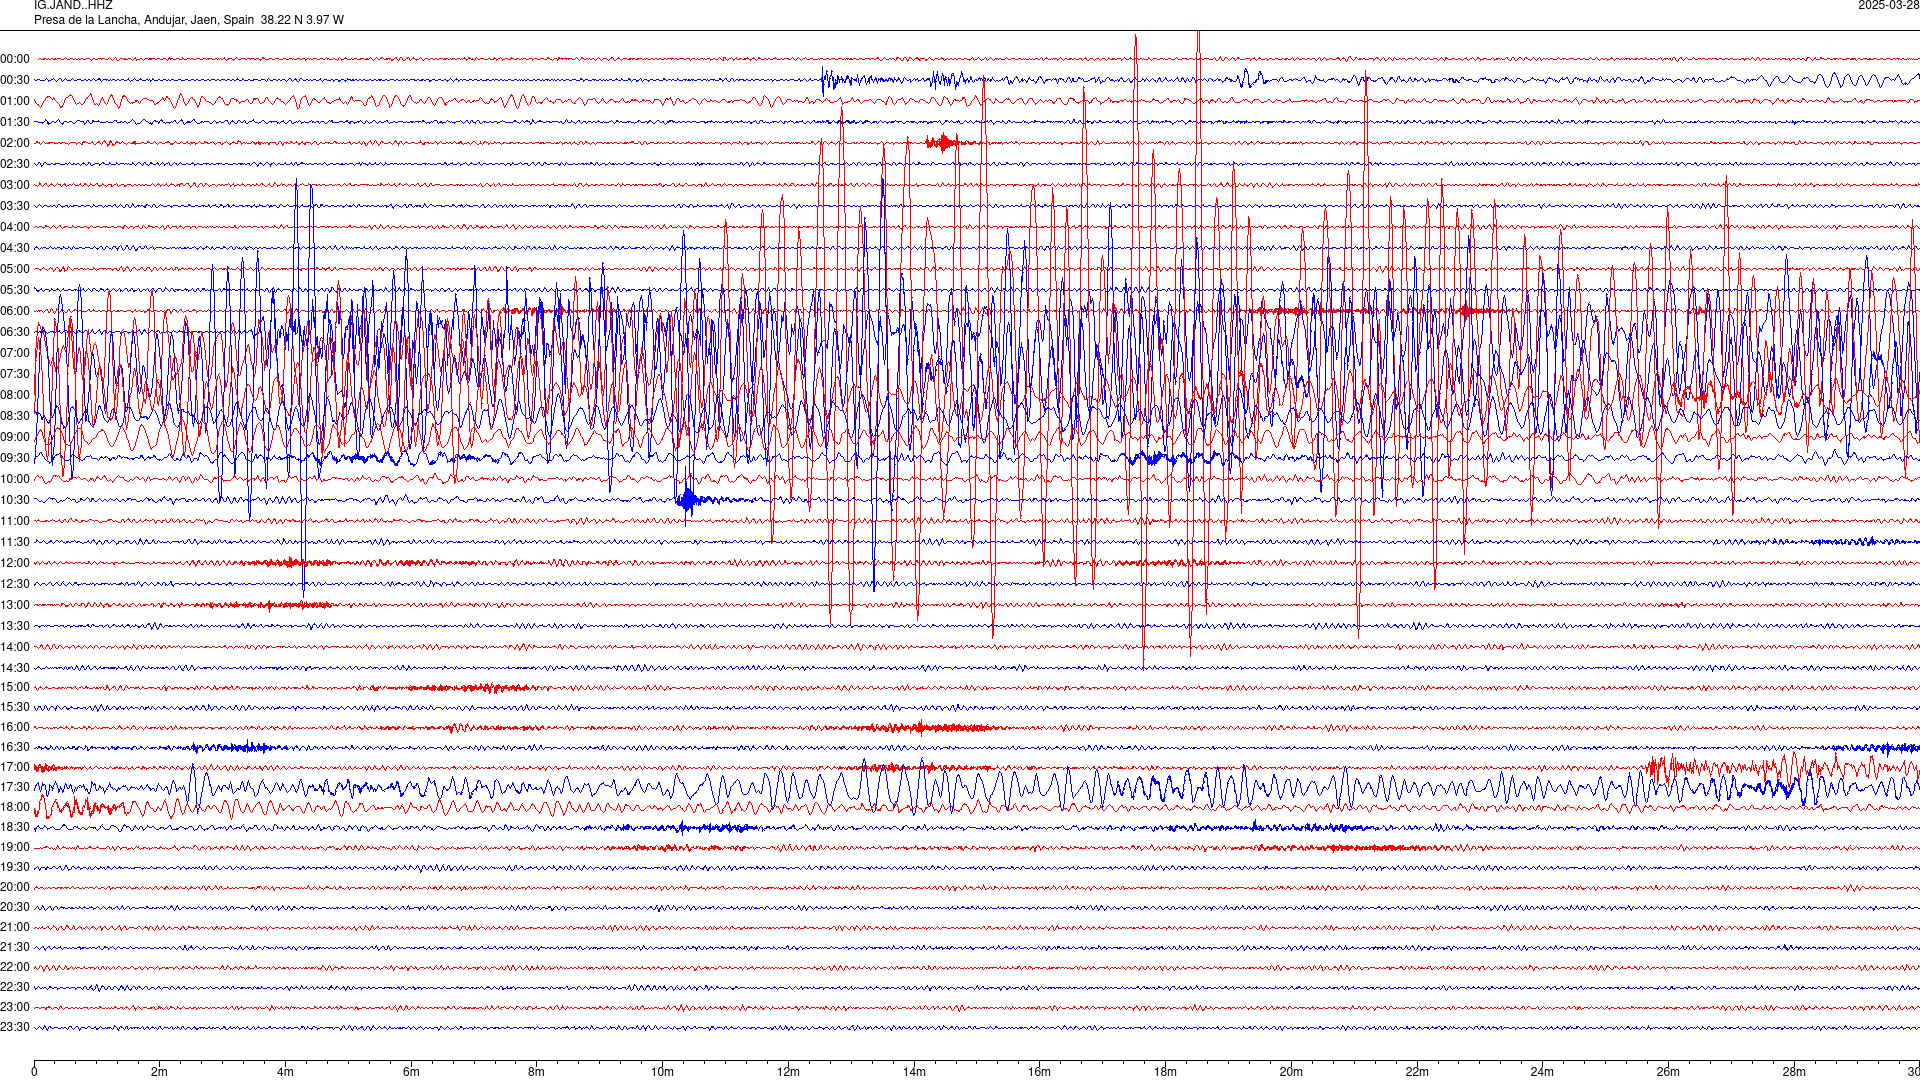Select the 13:00 trace time label
This screenshot has height=1080, width=1920.
coord(15,605)
